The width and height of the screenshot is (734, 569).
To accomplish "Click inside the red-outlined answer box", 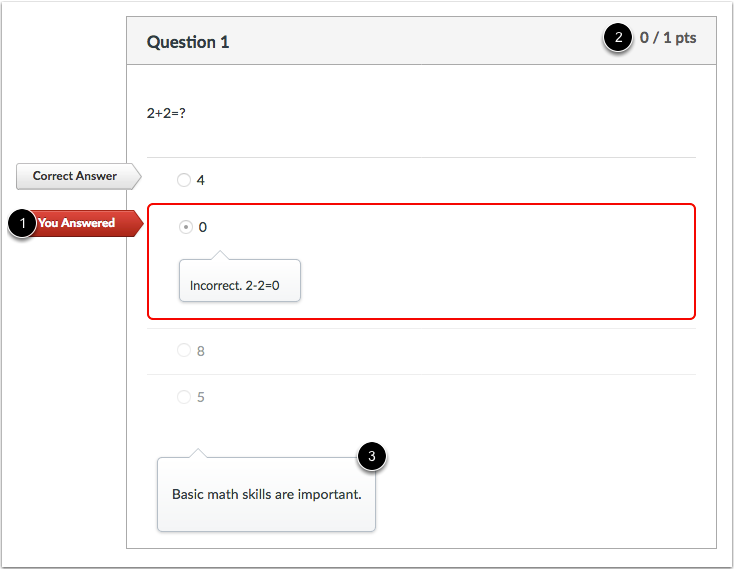I will pos(421,262).
